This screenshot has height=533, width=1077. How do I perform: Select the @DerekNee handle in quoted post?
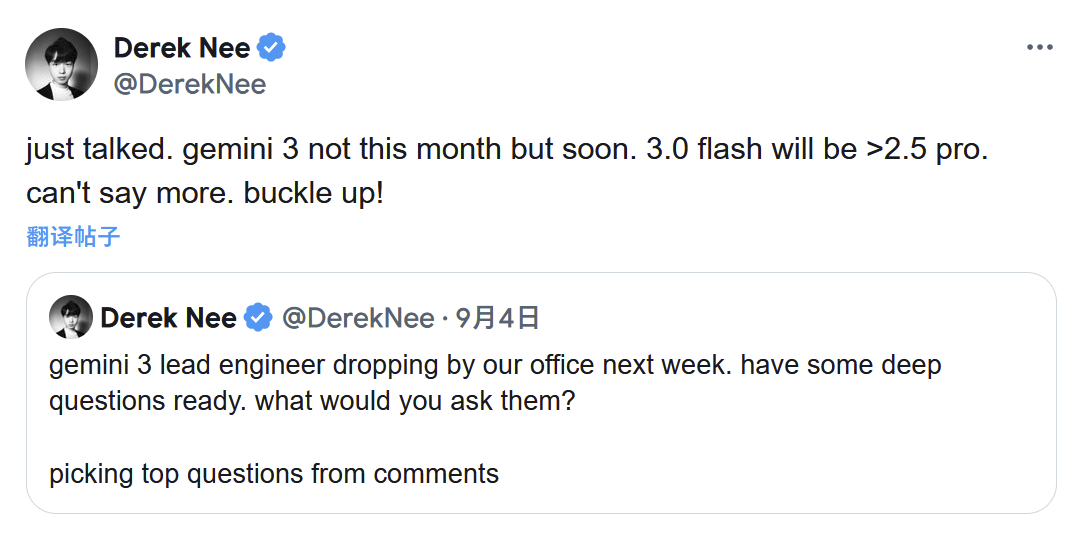358,318
